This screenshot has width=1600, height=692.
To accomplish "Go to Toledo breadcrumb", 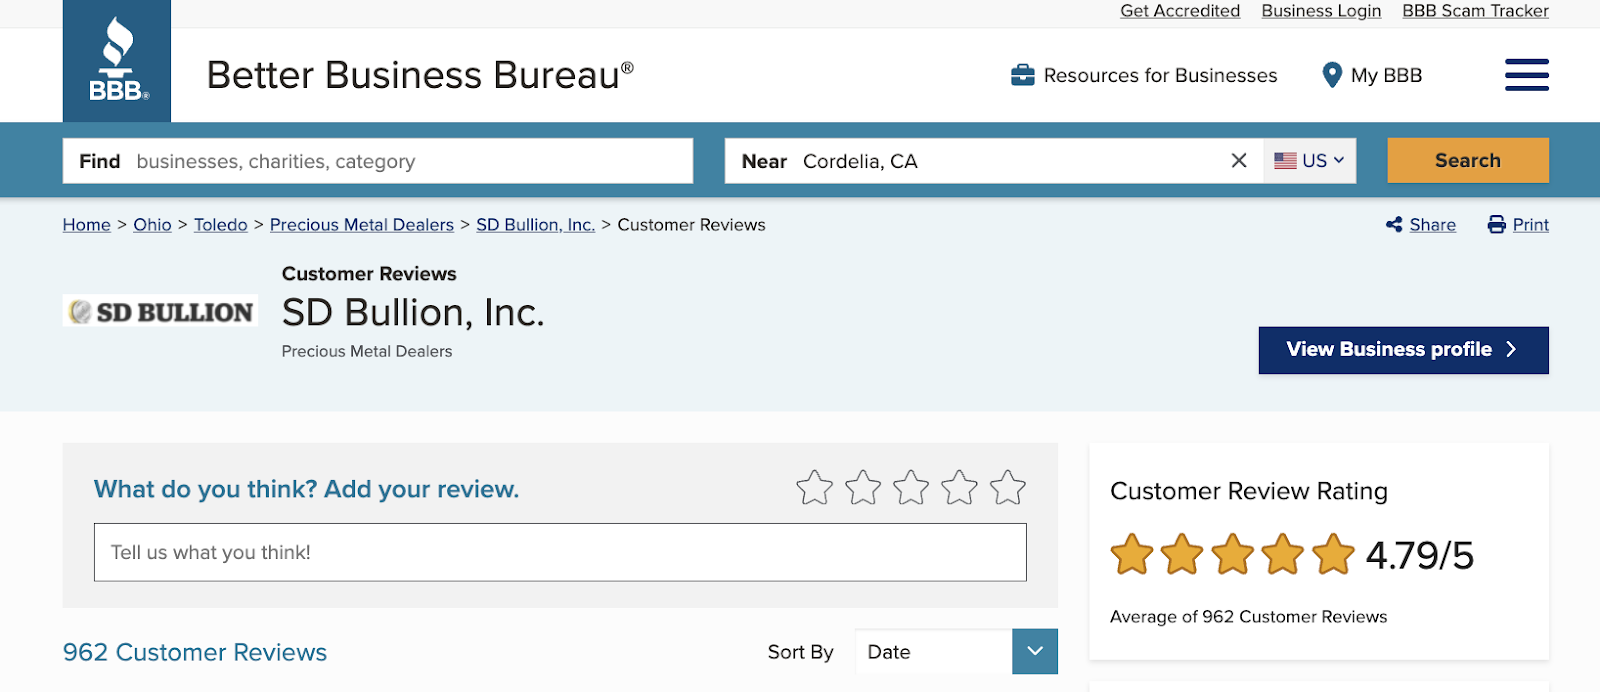I will point(221,225).
